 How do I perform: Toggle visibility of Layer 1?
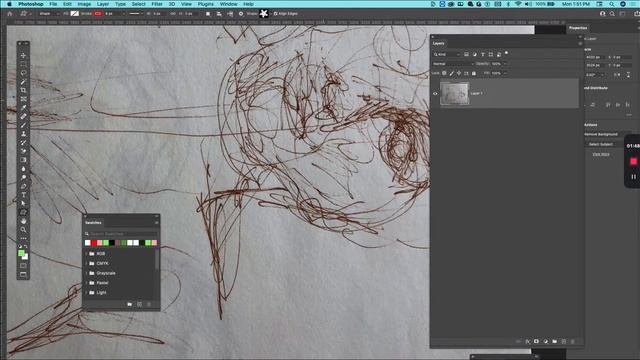point(435,93)
